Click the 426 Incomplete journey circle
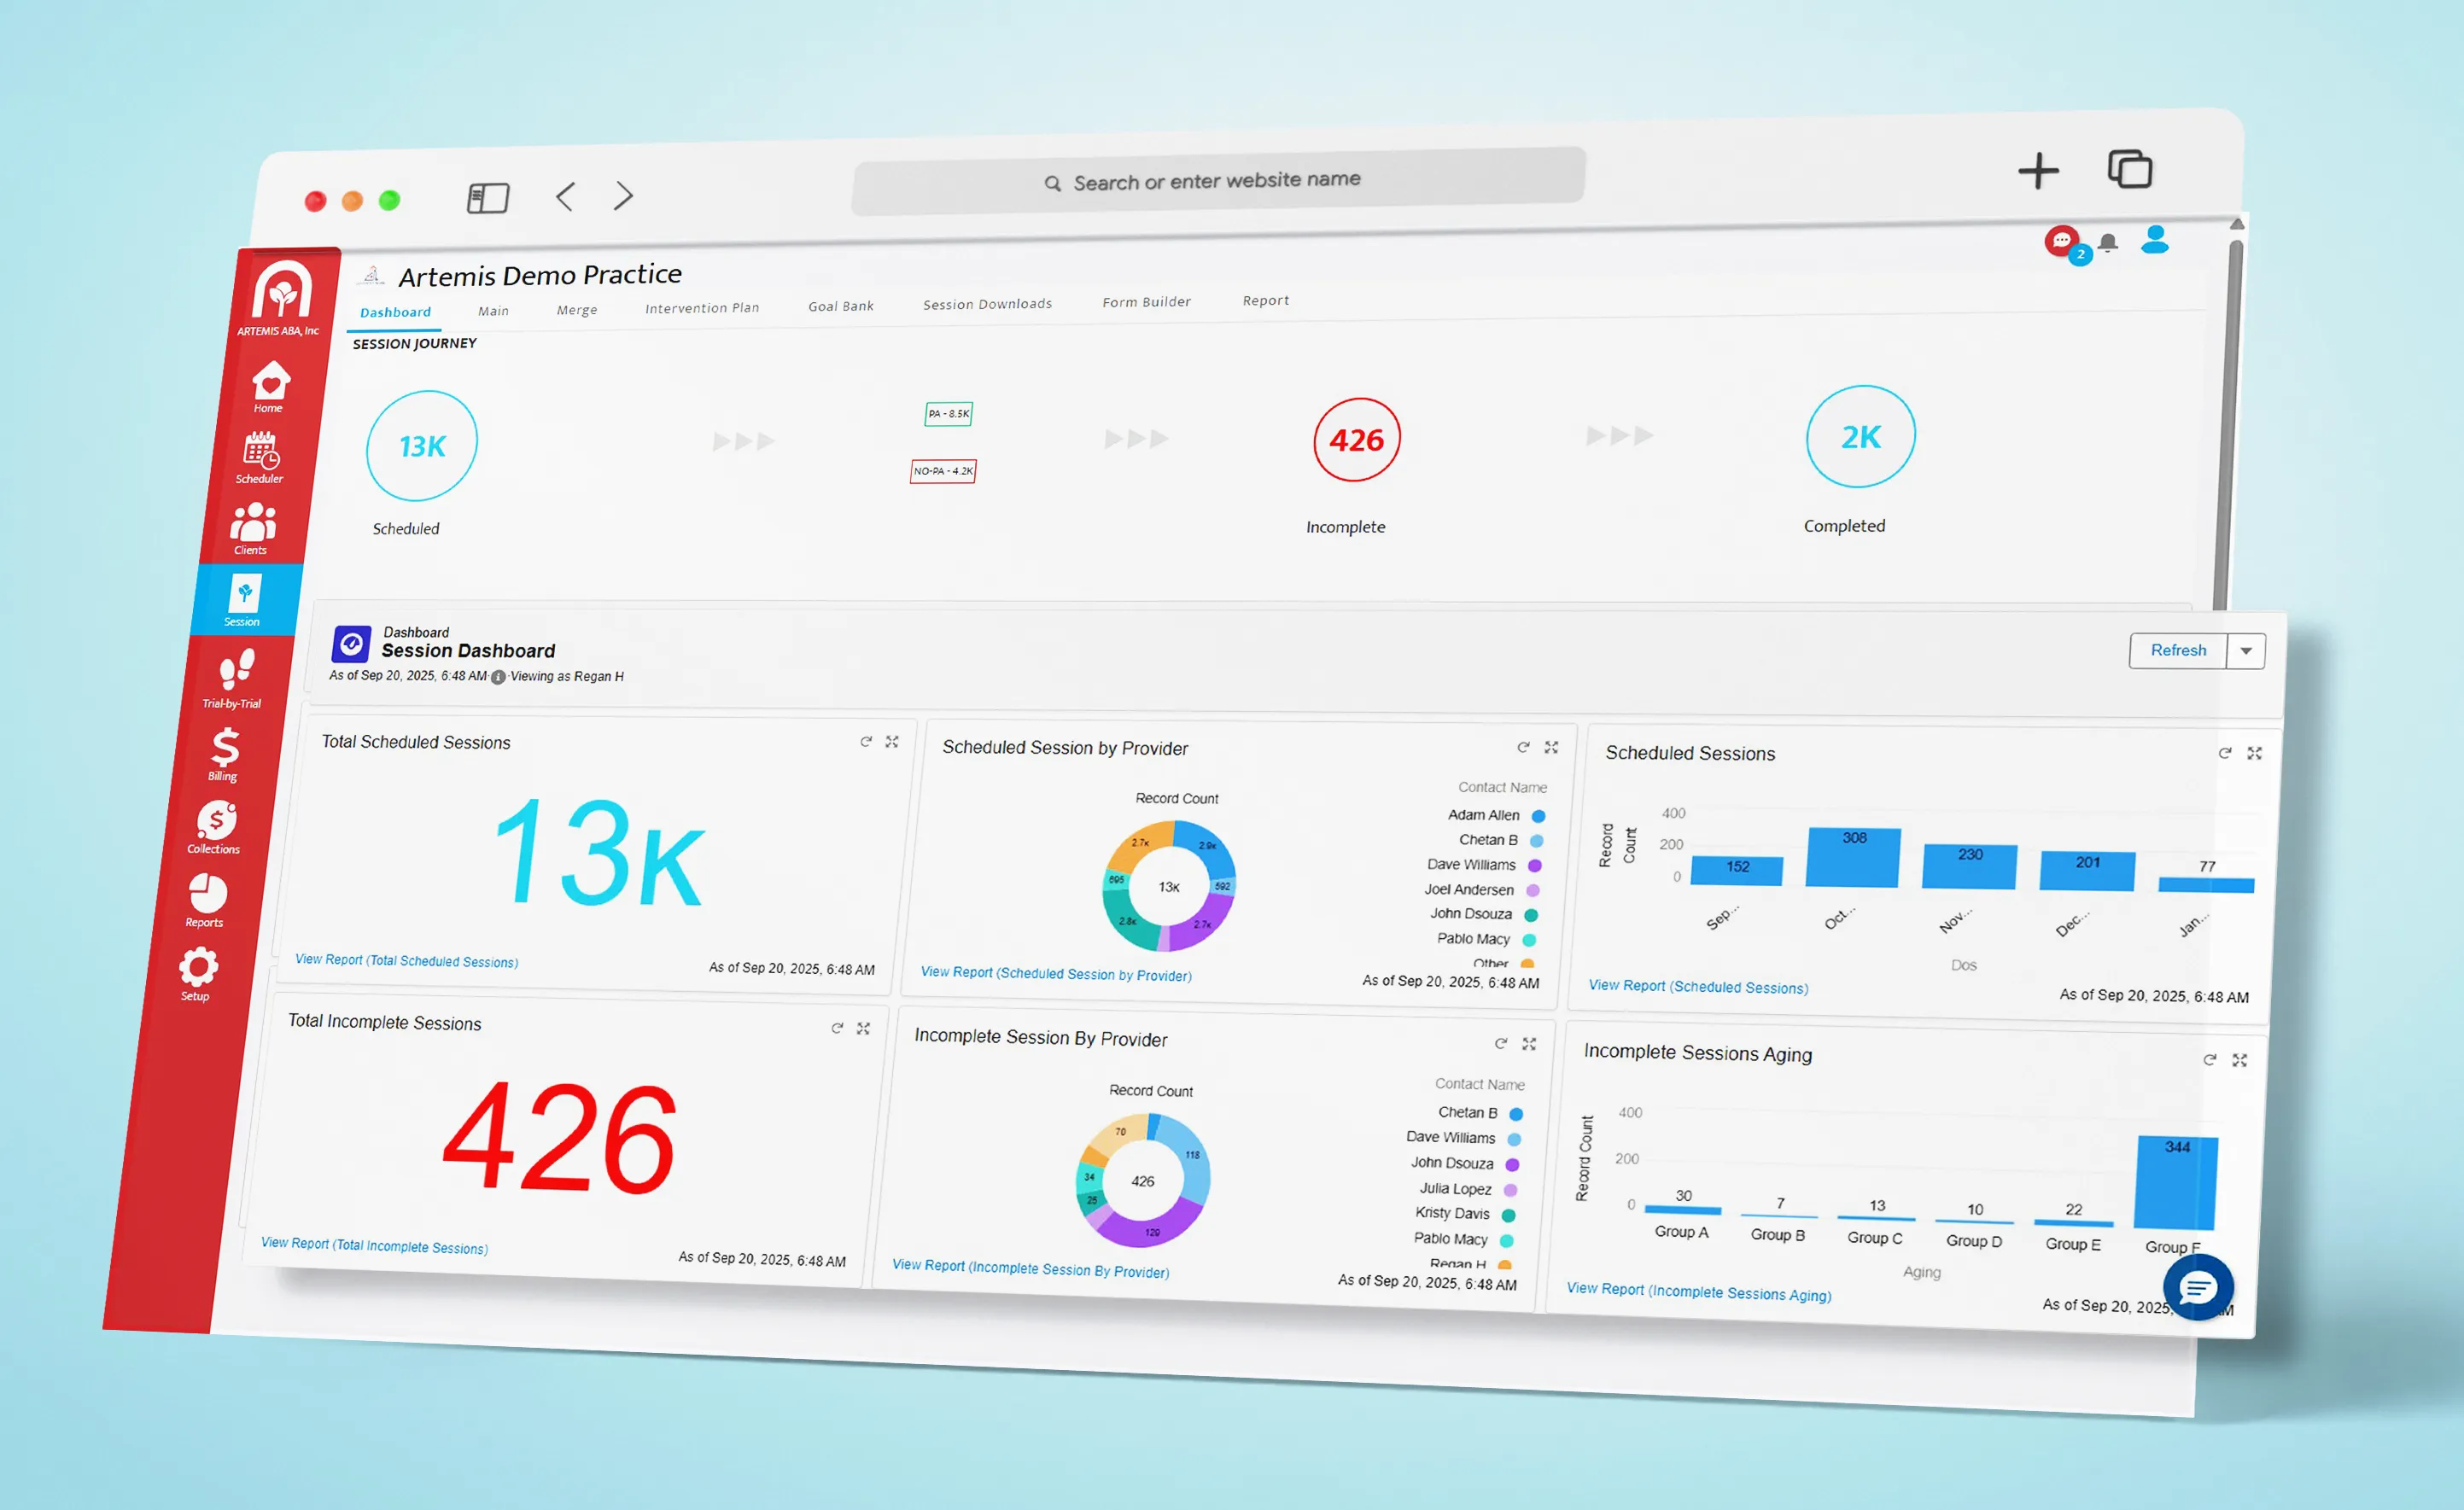 point(1356,439)
